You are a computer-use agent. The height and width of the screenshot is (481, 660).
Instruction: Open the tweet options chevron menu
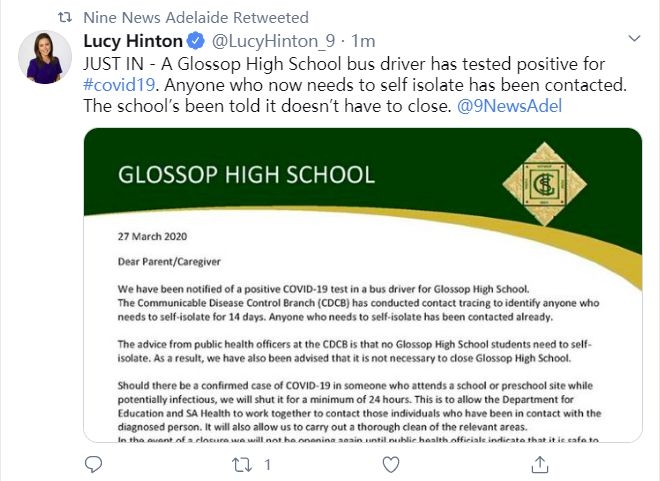(x=632, y=38)
